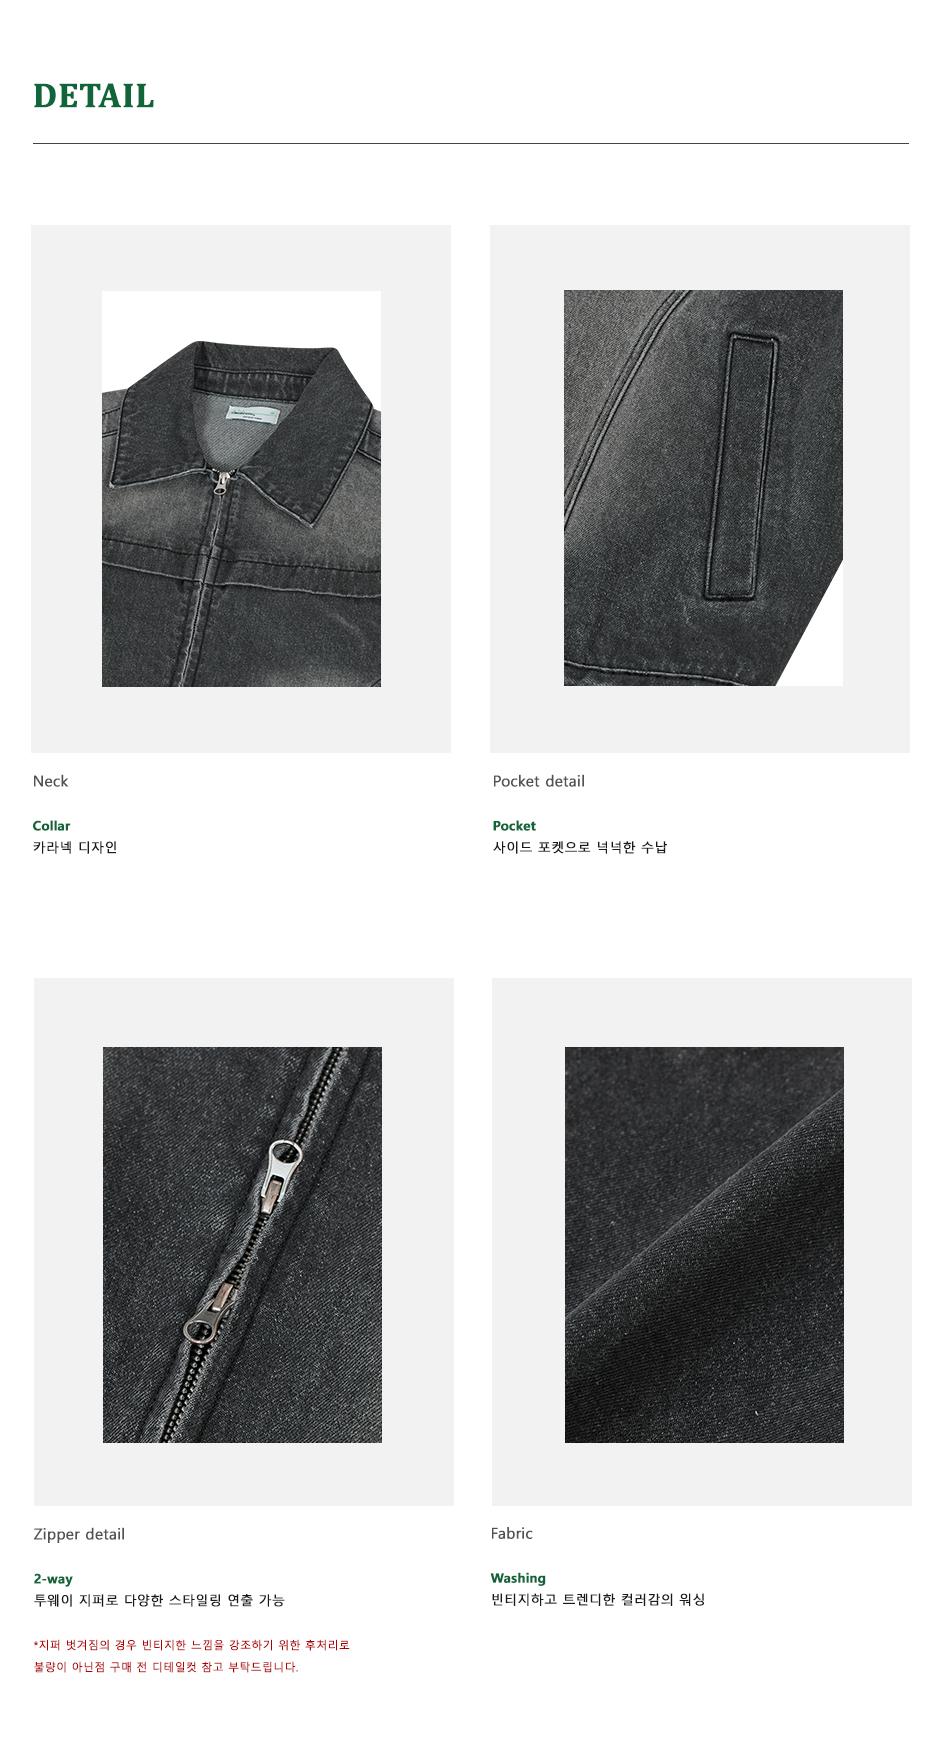
Task: Open the black denim fabric photo
Action: (704, 1244)
